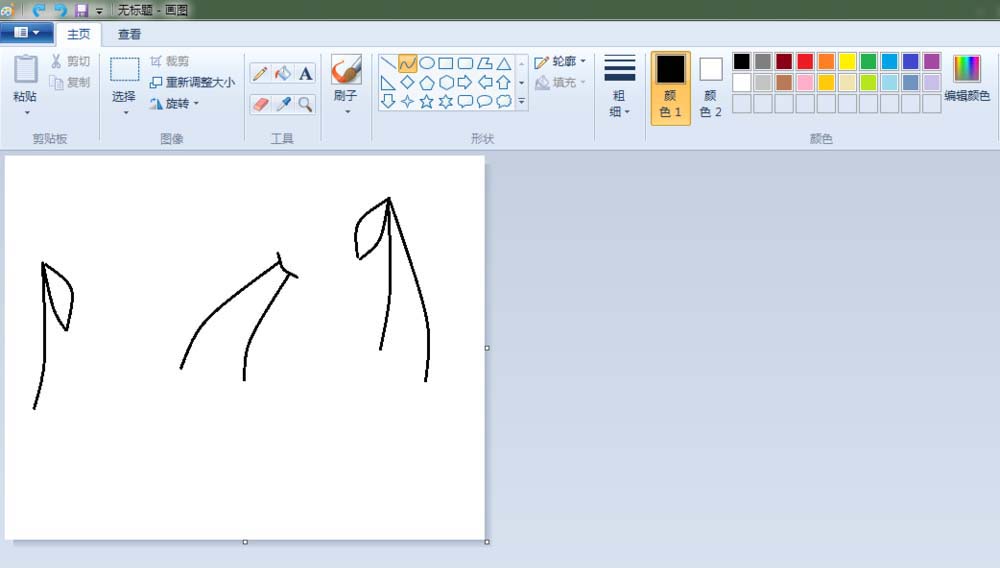Choose the Six-point star shape
1000x568 pixels.
pyautogui.click(x=446, y=101)
